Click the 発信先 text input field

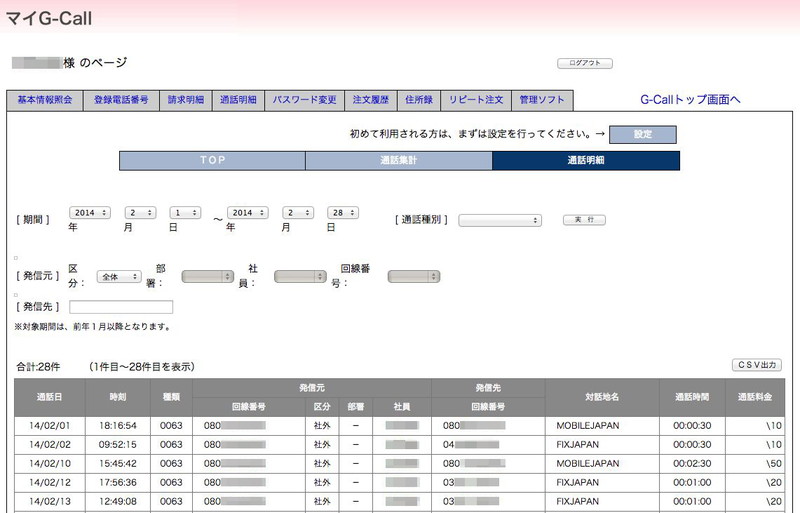pyautogui.click(x=121, y=307)
